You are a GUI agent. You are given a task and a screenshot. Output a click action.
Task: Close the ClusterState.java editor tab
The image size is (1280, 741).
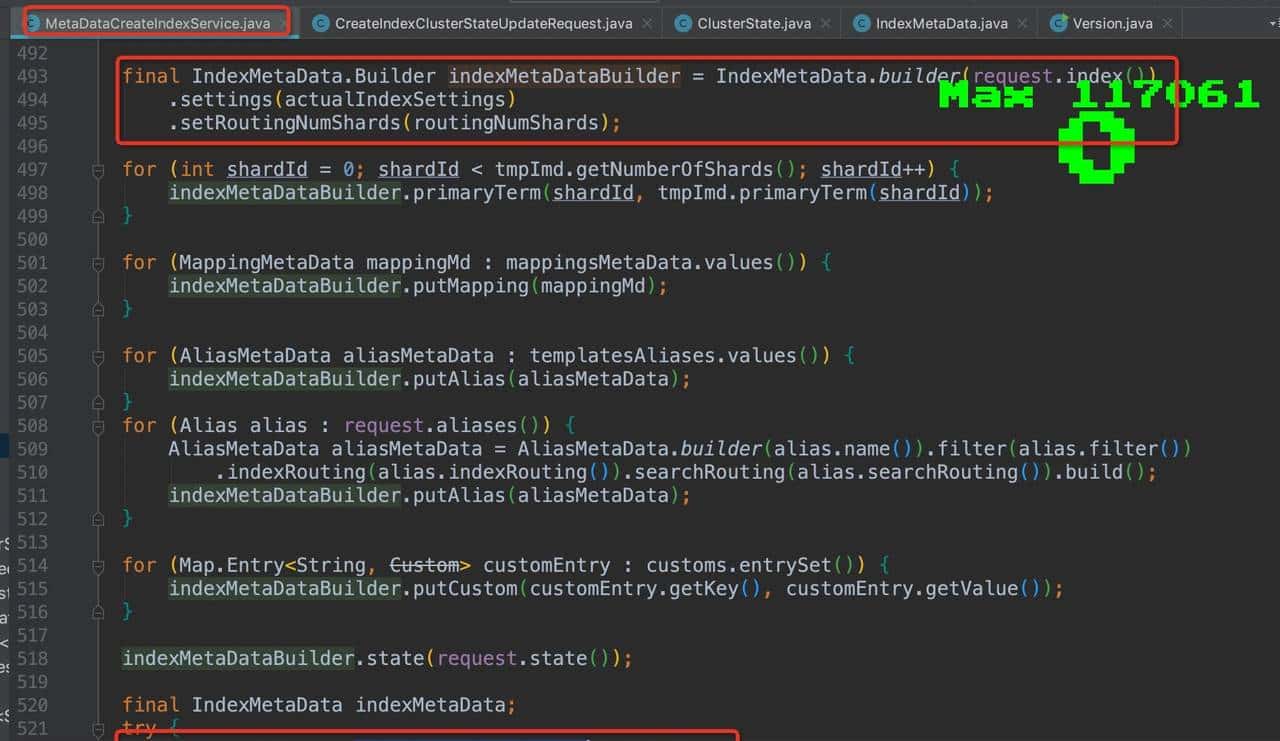tap(826, 23)
